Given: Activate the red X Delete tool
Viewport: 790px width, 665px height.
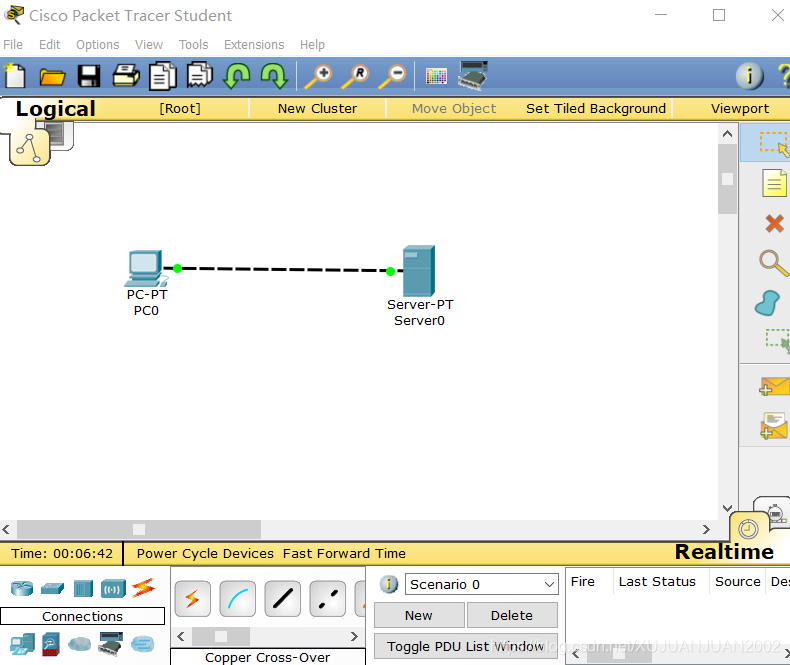Looking at the screenshot, I should pos(774,223).
